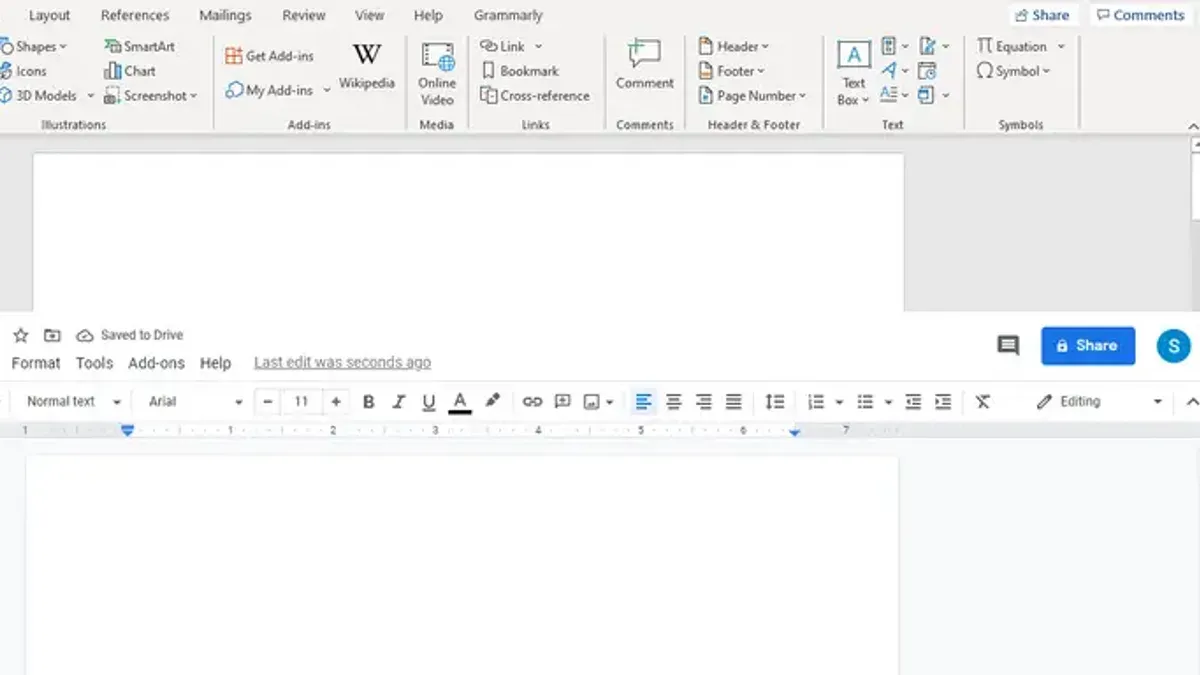Insert an Online Video
Screen dimensions: 1200x675
tap(437, 74)
